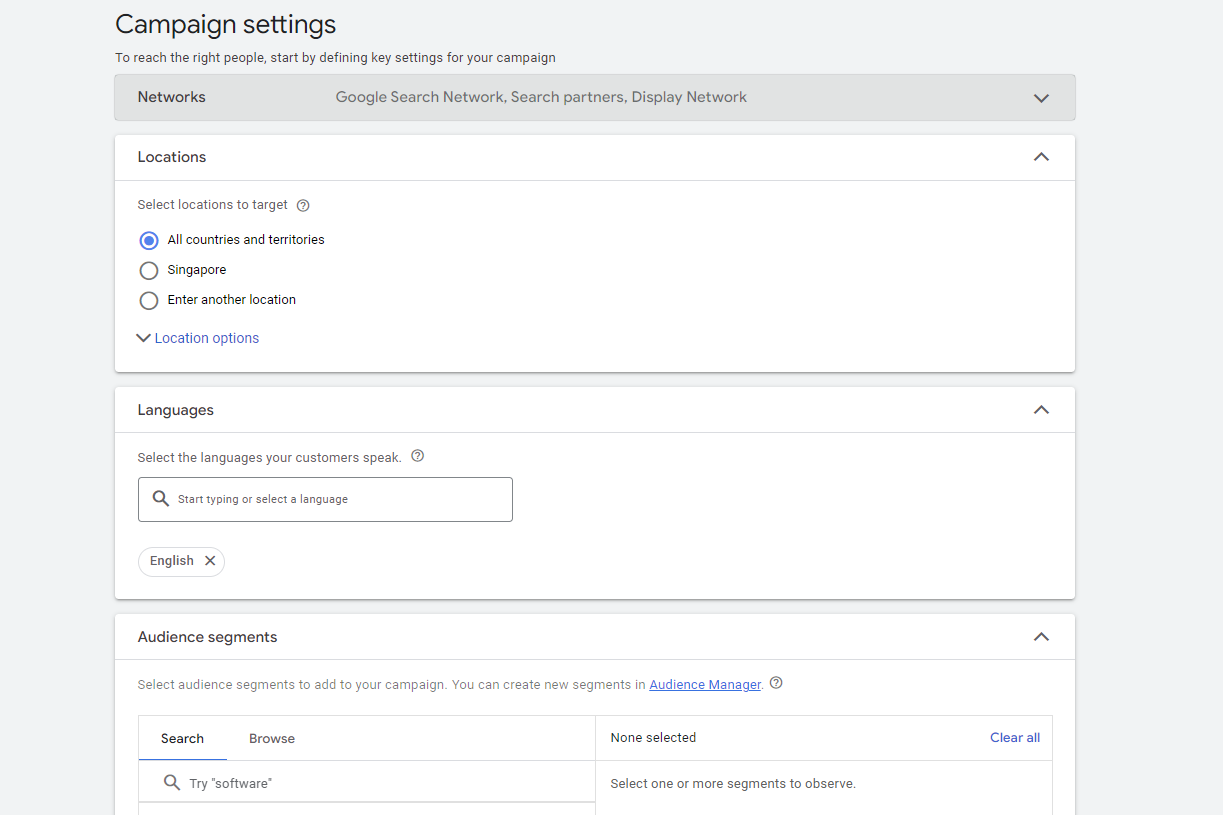This screenshot has width=1223, height=815.
Task: Select the Singapore location radio button
Action: [149, 270]
